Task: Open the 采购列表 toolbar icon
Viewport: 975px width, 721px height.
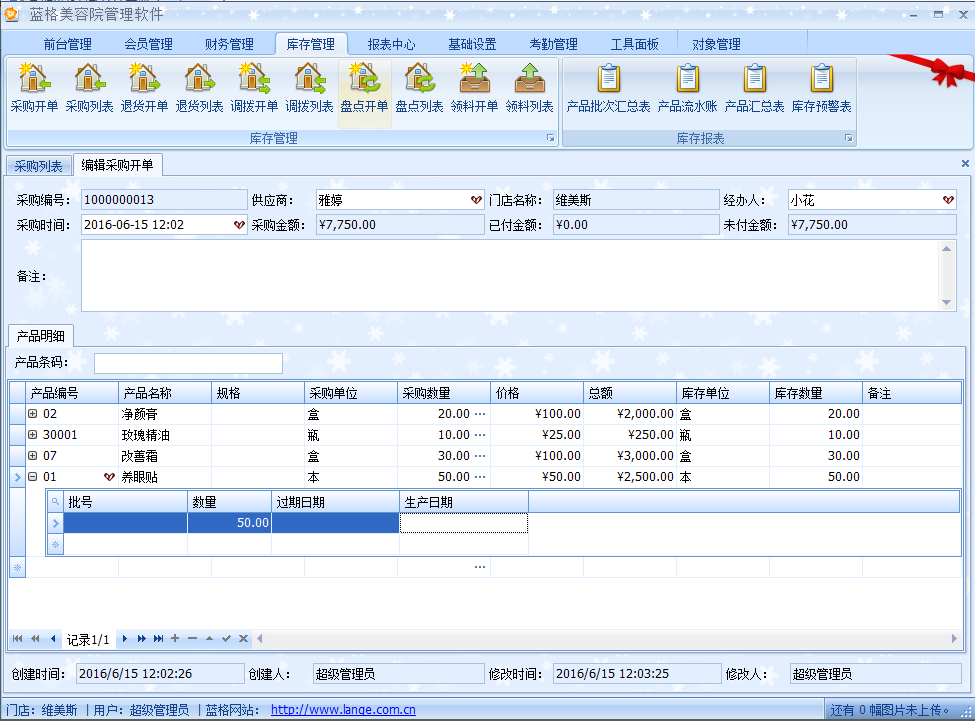Action: point(89,87)
